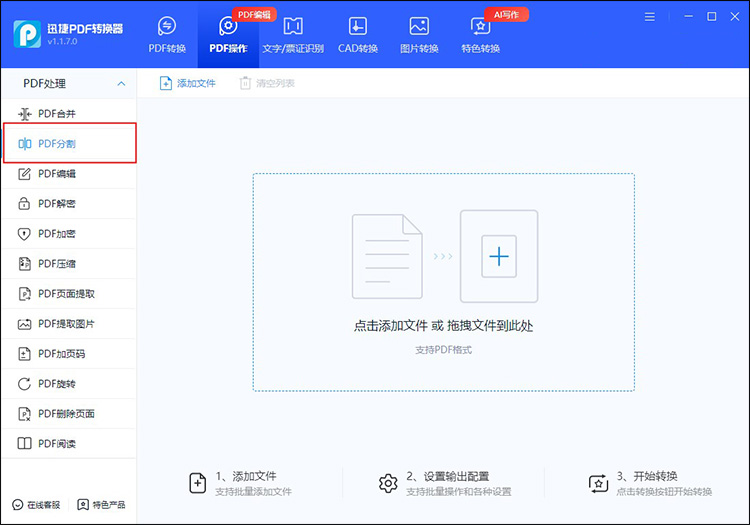Click the PDF阅读 book icon

[24, 444]
